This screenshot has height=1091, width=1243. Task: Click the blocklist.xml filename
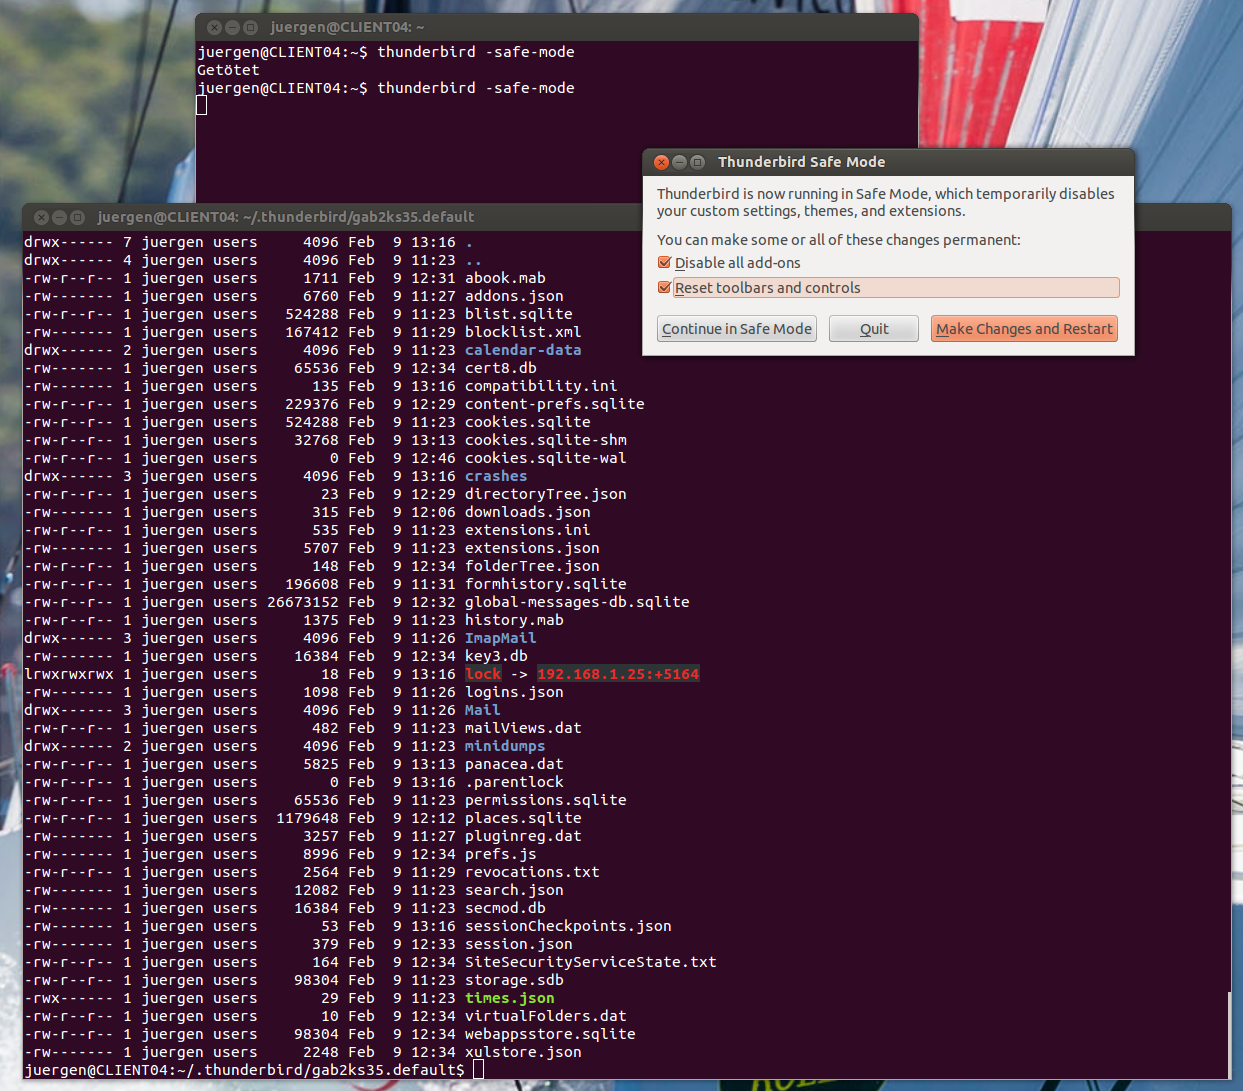(x=523, y=332)
